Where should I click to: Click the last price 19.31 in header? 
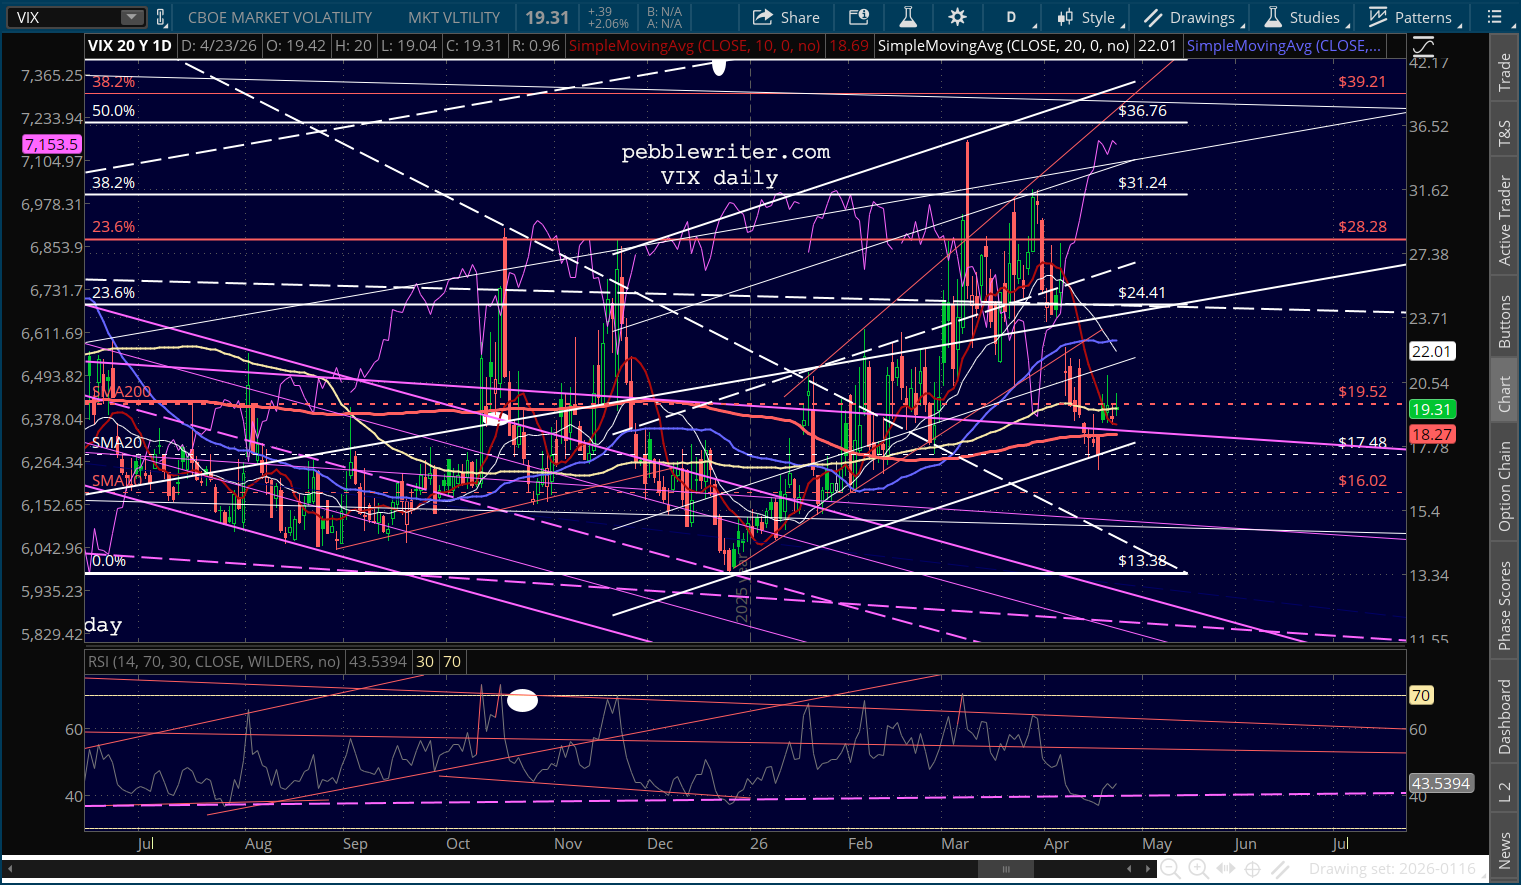click(x=547, y=17)
